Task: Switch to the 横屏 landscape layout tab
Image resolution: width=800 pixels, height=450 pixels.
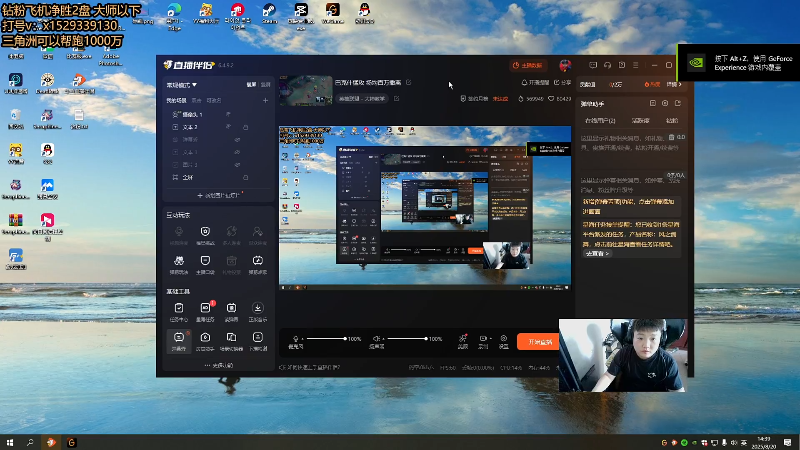Action: pos(251,85)
